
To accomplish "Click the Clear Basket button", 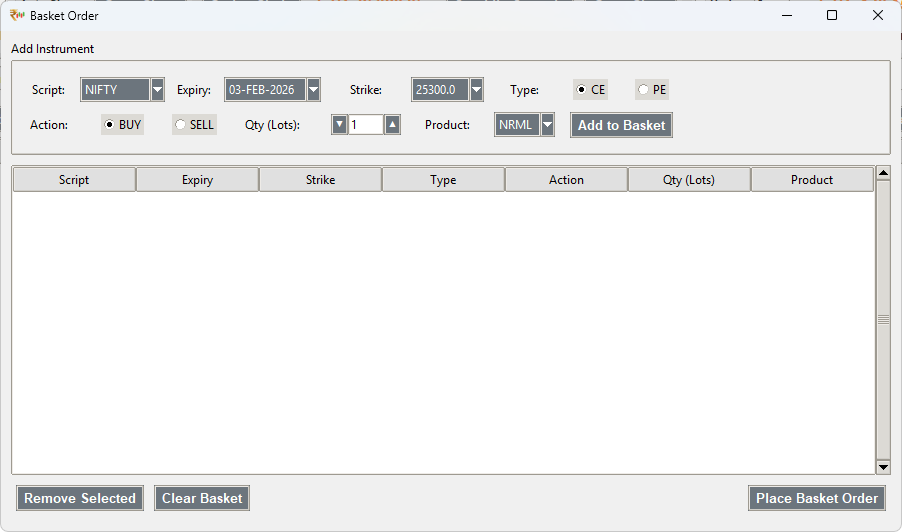I will [202, 498].
